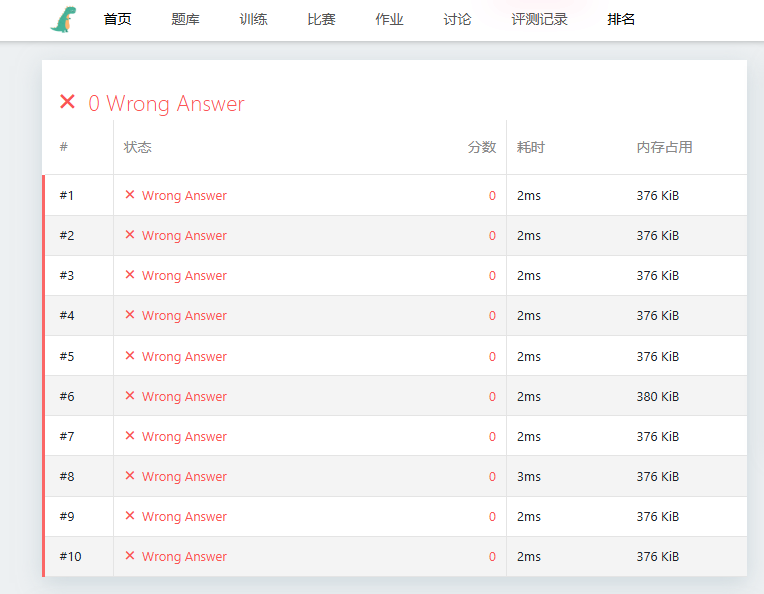Click the red X icon in row #3
Viewport: 764px width, 594px height.
tap(130, 275)
